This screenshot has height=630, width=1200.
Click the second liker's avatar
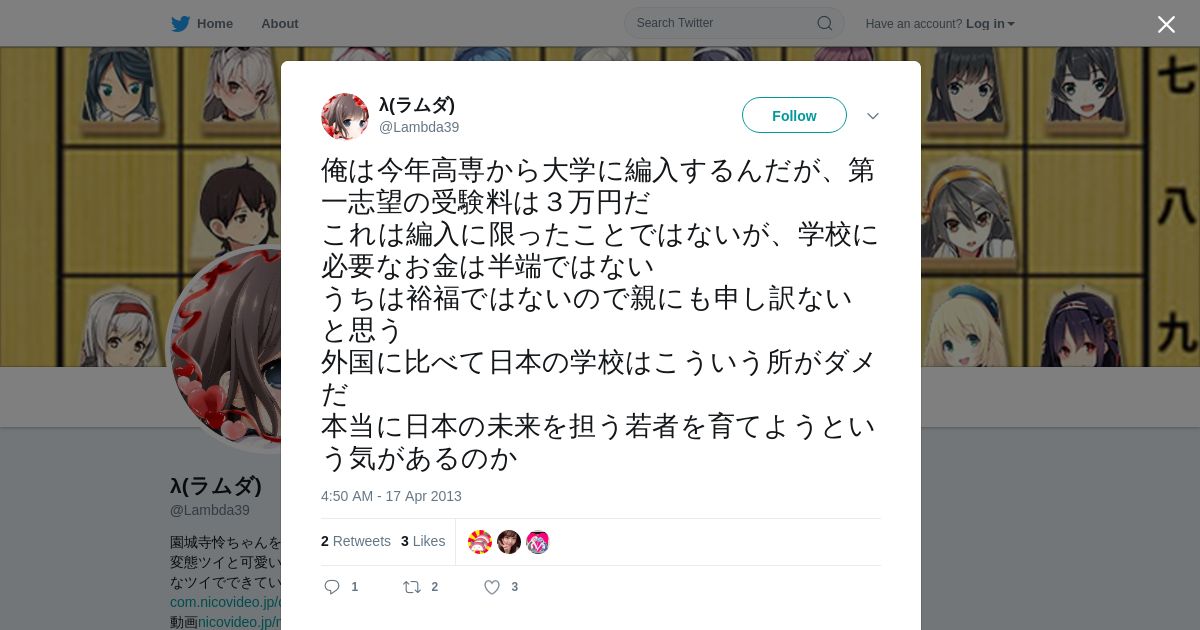[509, 542]
